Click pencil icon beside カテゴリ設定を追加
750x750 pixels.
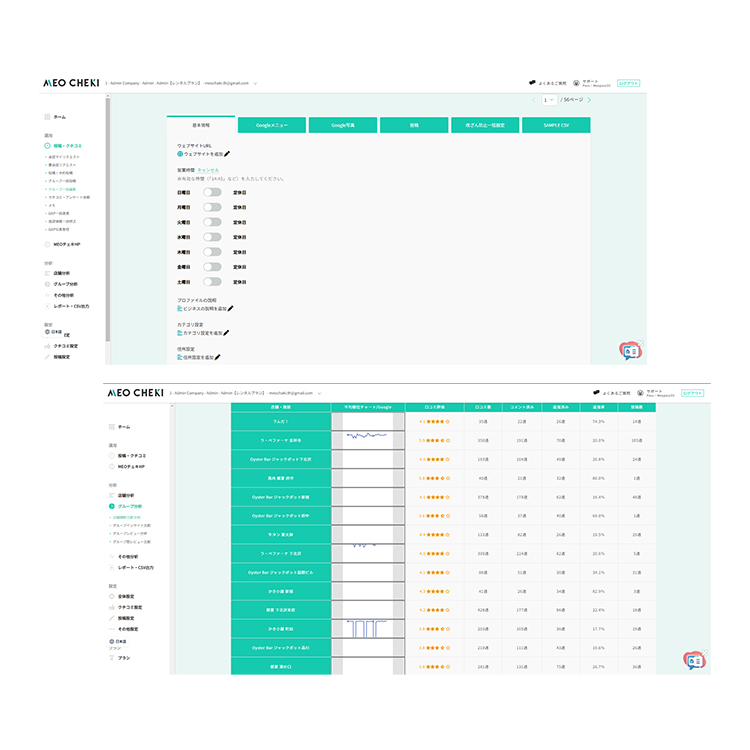tap(226, 333)
